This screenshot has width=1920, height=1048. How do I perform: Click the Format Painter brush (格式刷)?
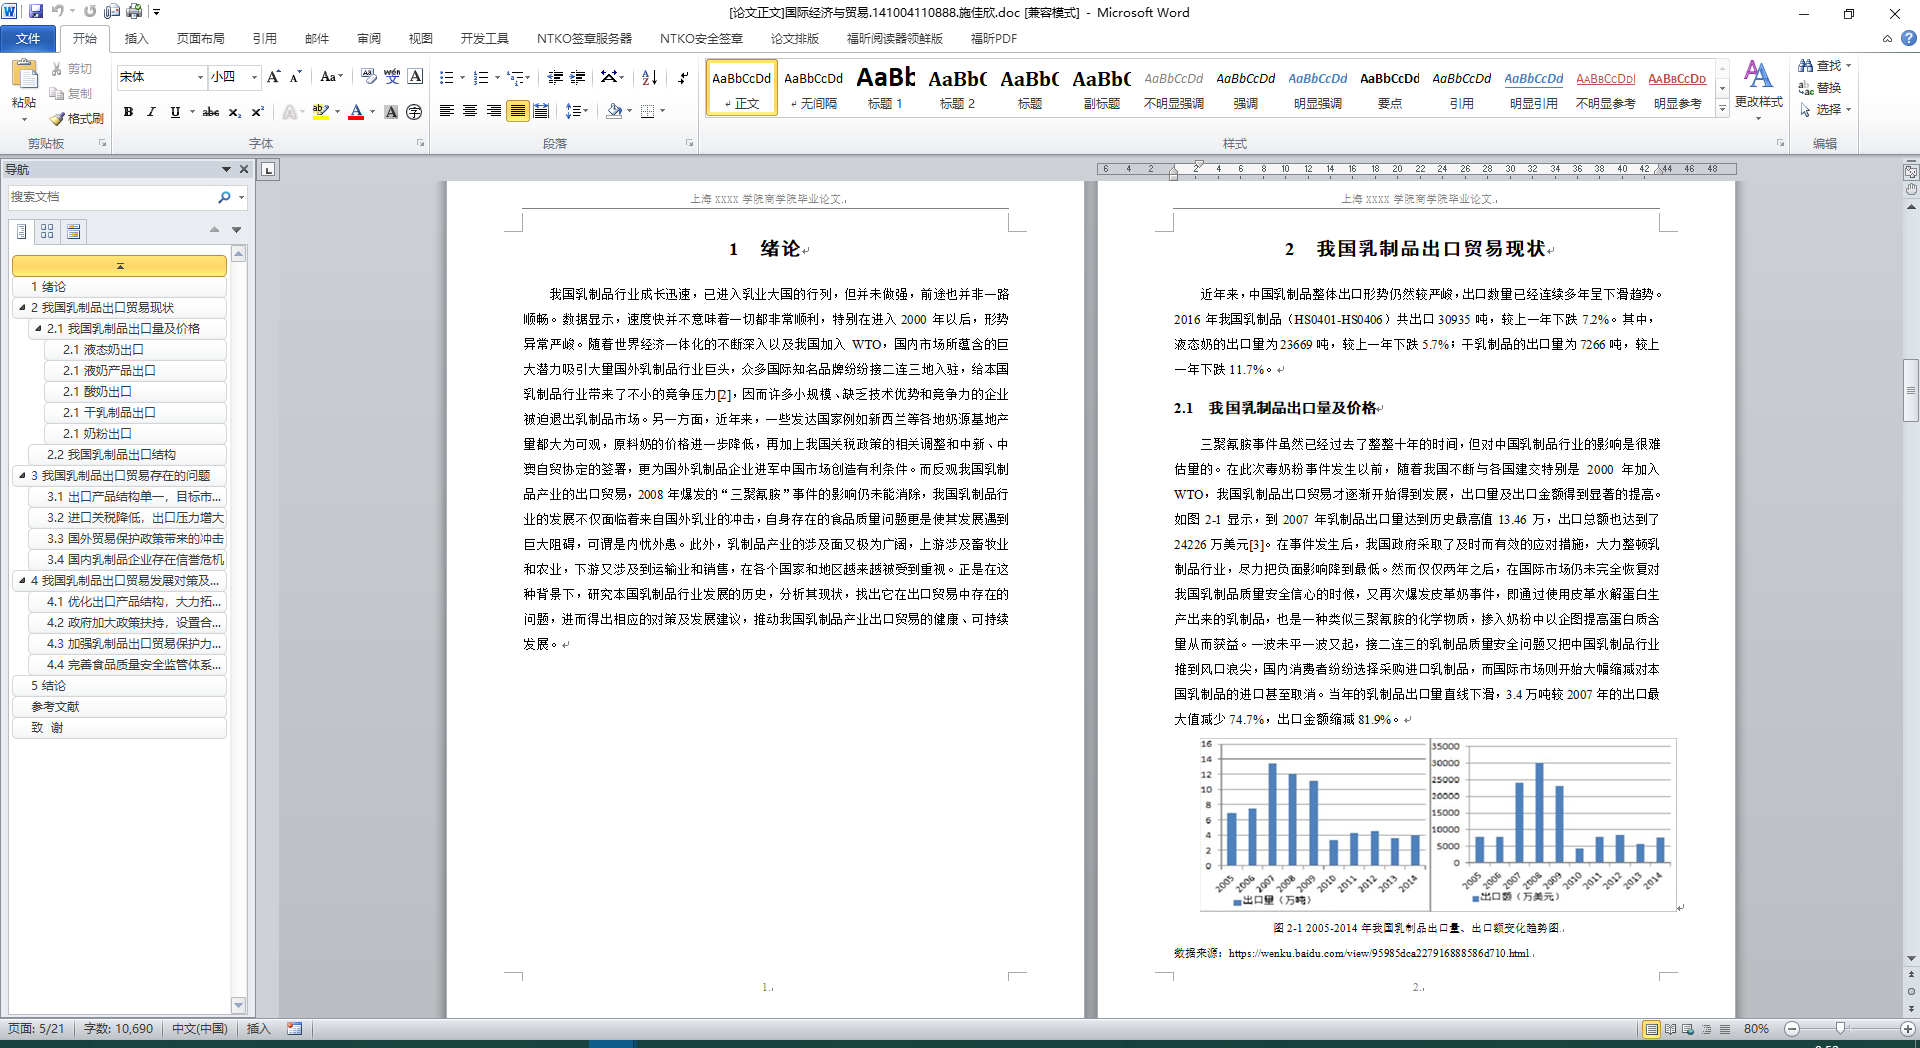click(77, 118)
